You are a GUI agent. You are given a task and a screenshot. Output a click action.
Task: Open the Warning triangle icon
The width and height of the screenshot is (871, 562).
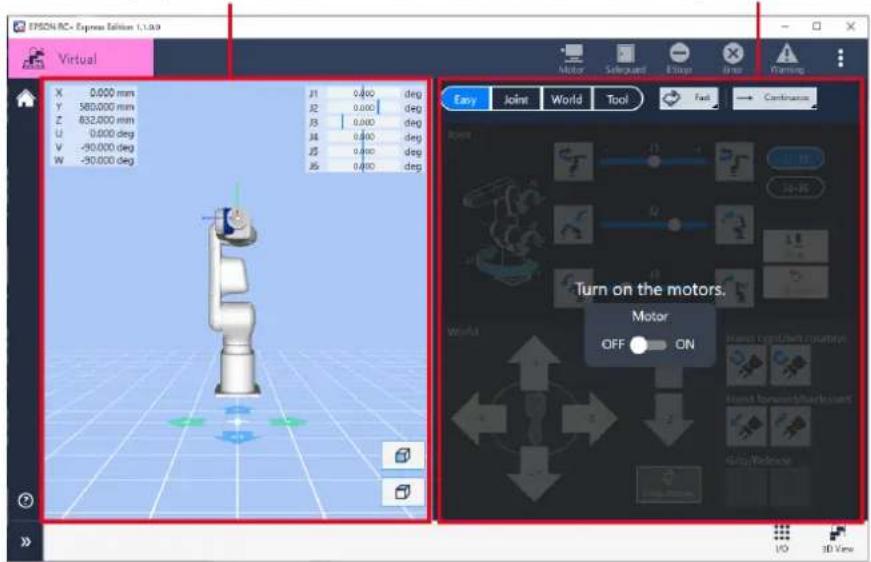coord(787,59)
